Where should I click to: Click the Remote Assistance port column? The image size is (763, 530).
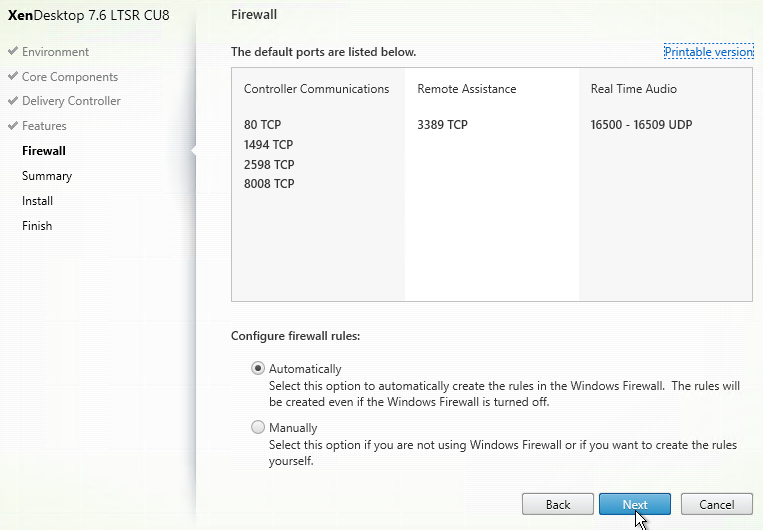(x=492, y=184)
